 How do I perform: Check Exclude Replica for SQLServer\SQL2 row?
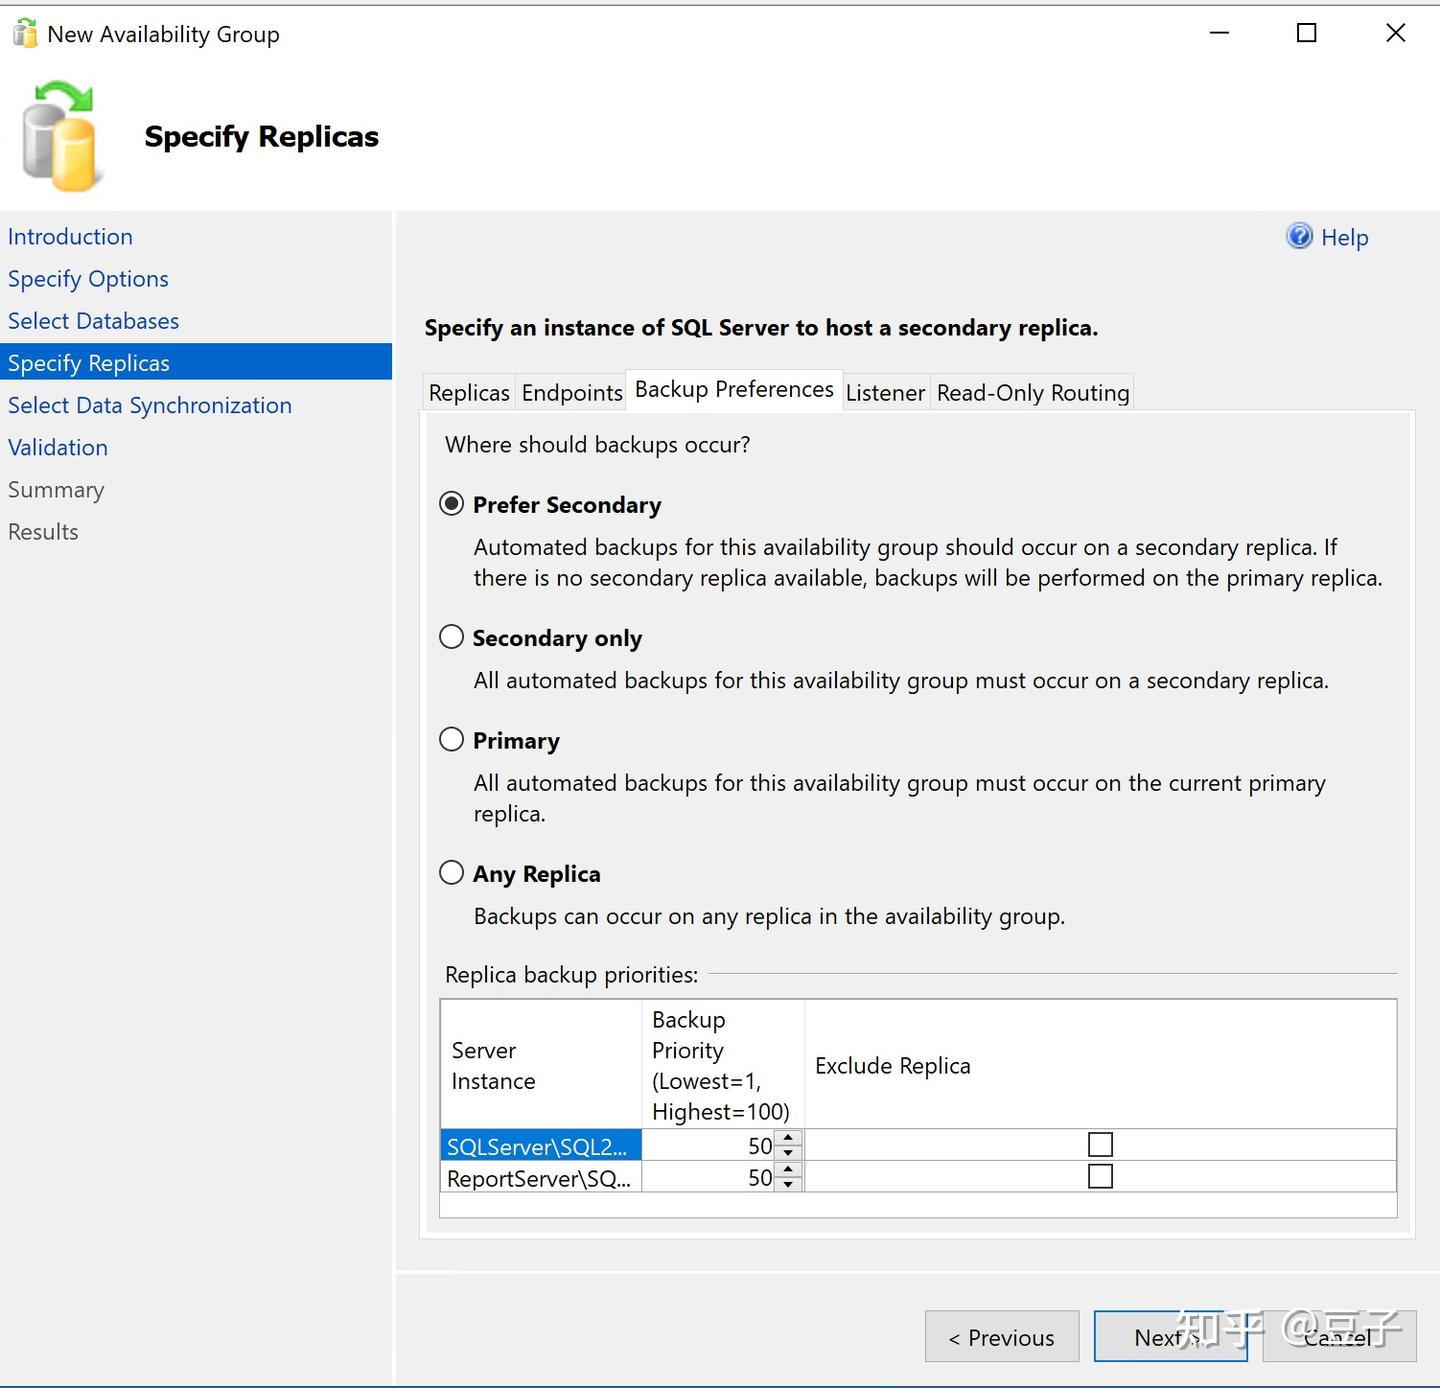pyautogui.click(x=1100, y=1144)
